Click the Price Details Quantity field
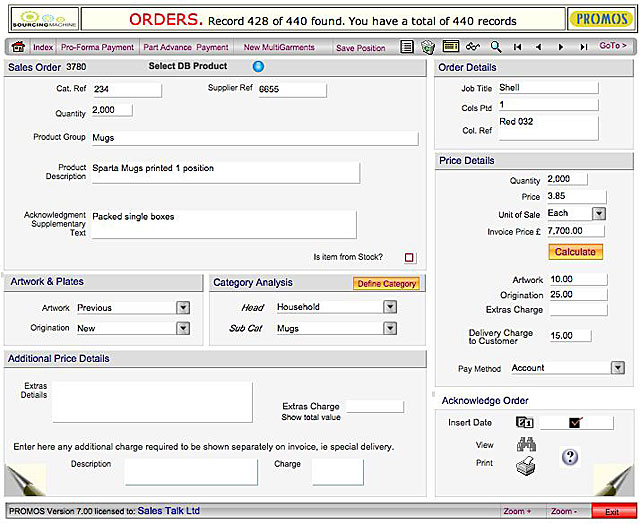The image size is (640, 524). pyautogui.click(x=567, y=179)
